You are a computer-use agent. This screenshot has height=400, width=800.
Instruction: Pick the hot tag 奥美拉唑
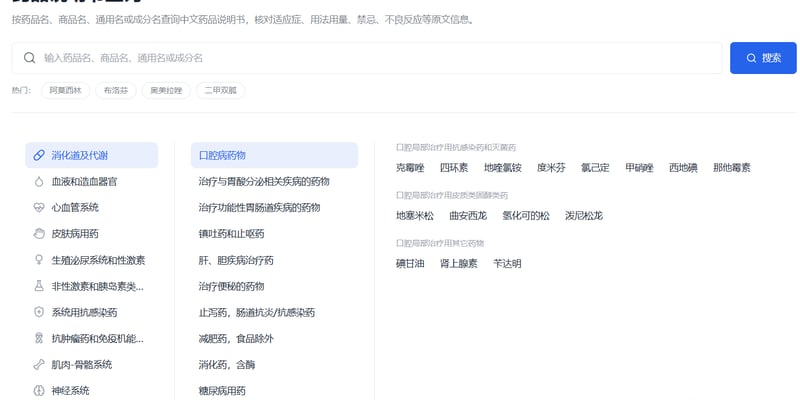click(166, 91)
